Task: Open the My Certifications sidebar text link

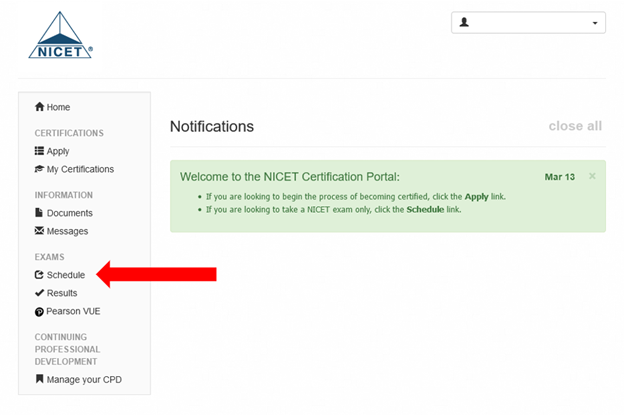Action: click(80, 169)
